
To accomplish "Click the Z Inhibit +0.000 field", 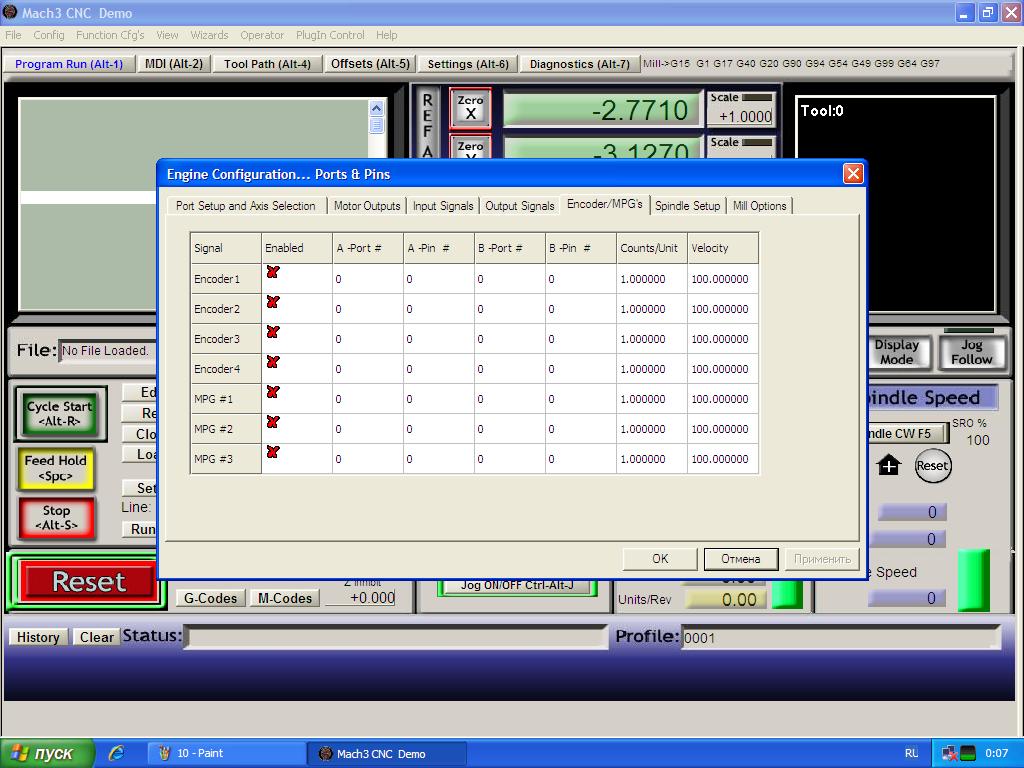I will click(360, 598).
